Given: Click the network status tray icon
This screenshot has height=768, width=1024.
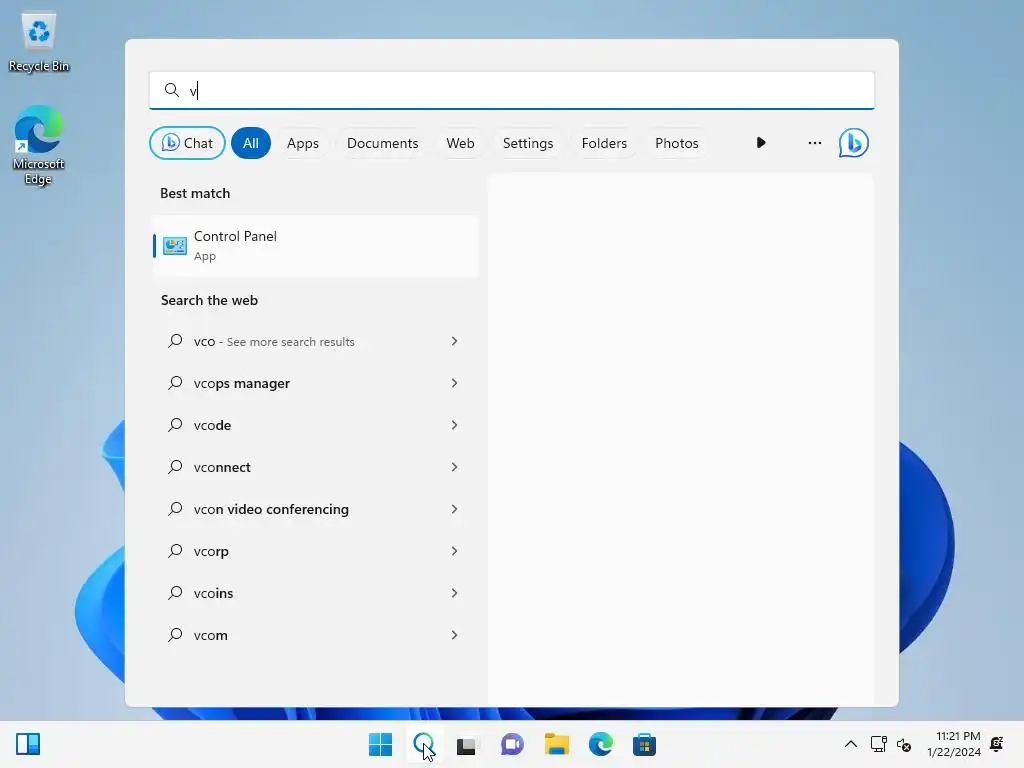Looking at the screenshot, I should 879,744.
